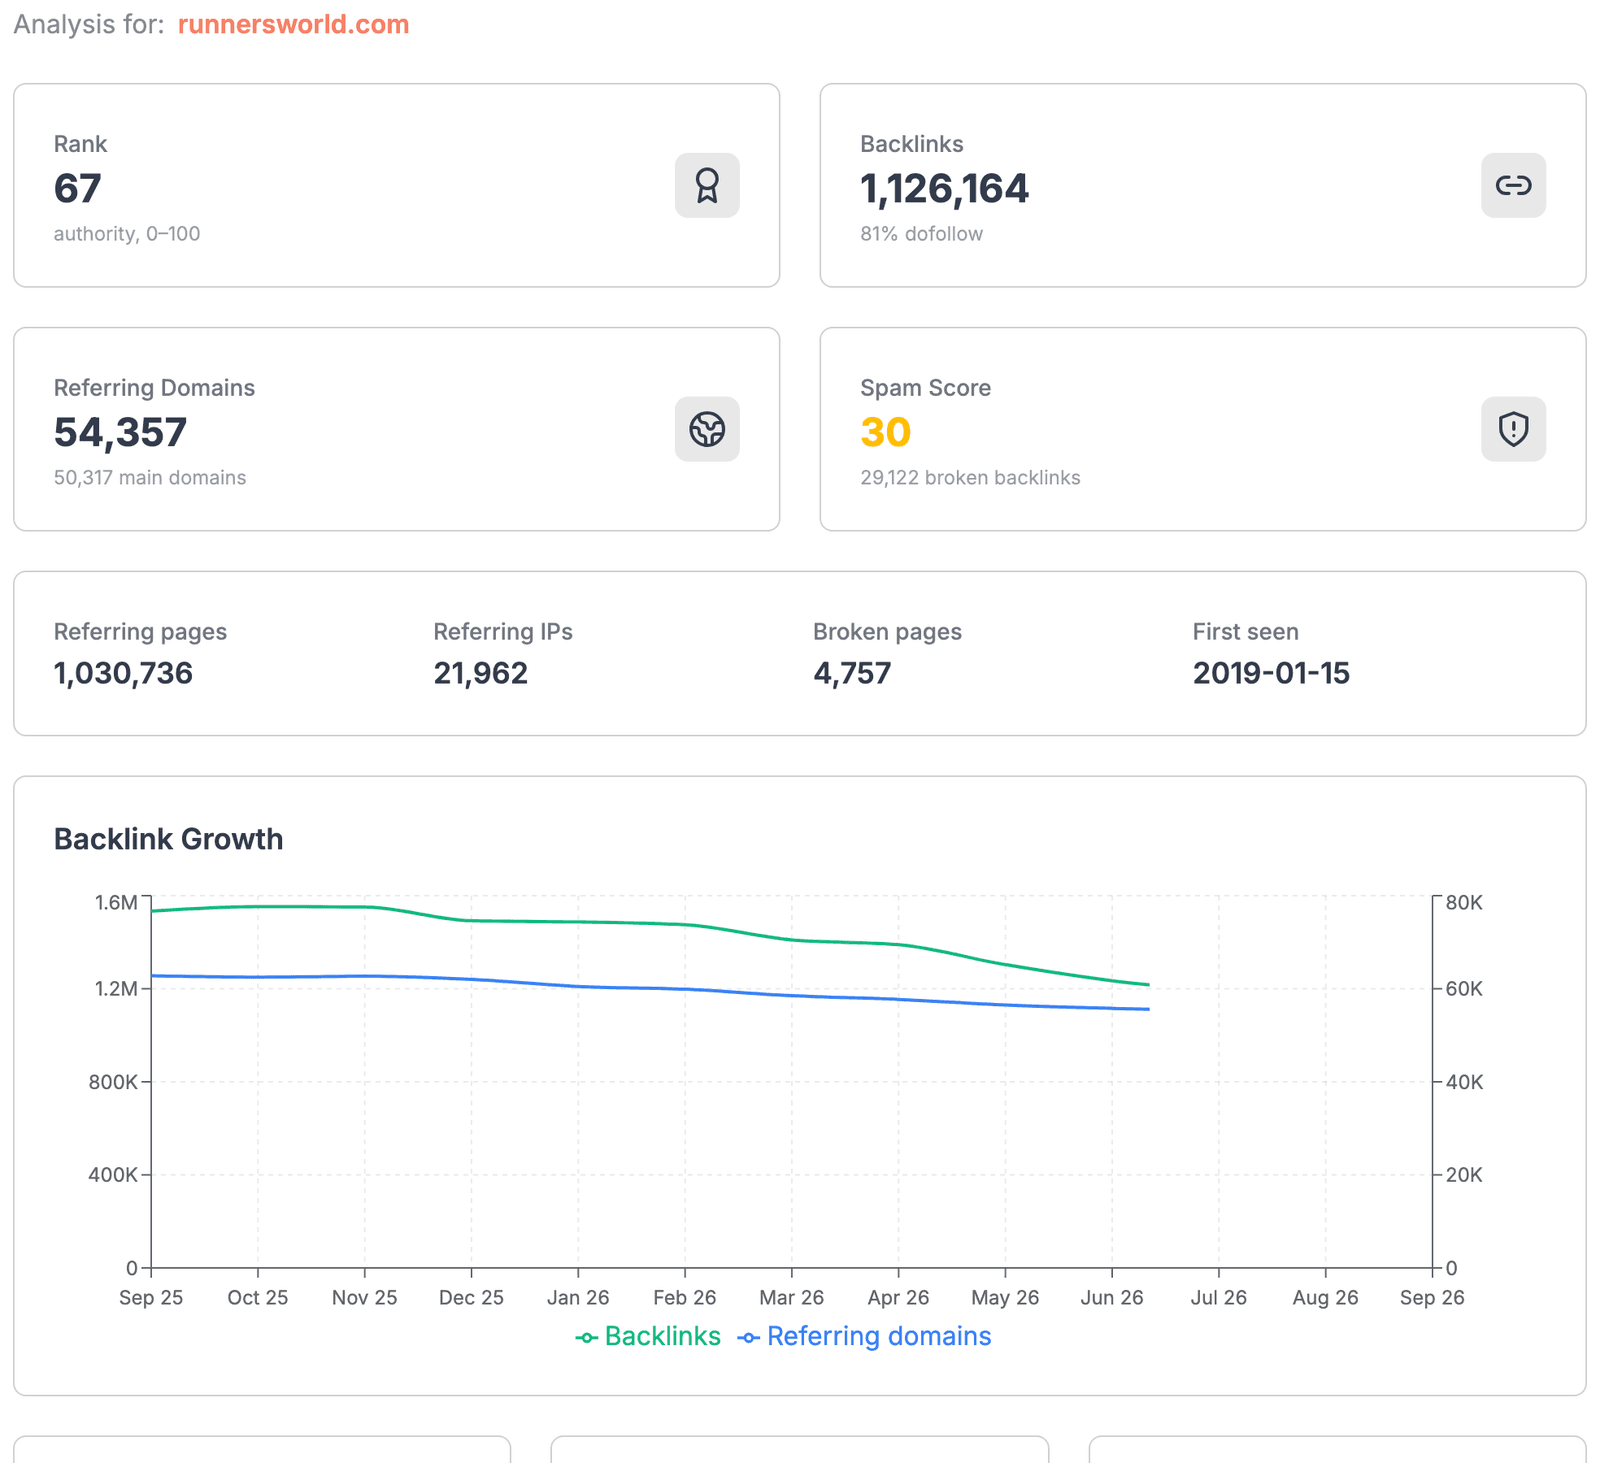Click the Backlink Growth chart title
This screenshot has height=1463, width=1600.
click(x=168, y=839)
